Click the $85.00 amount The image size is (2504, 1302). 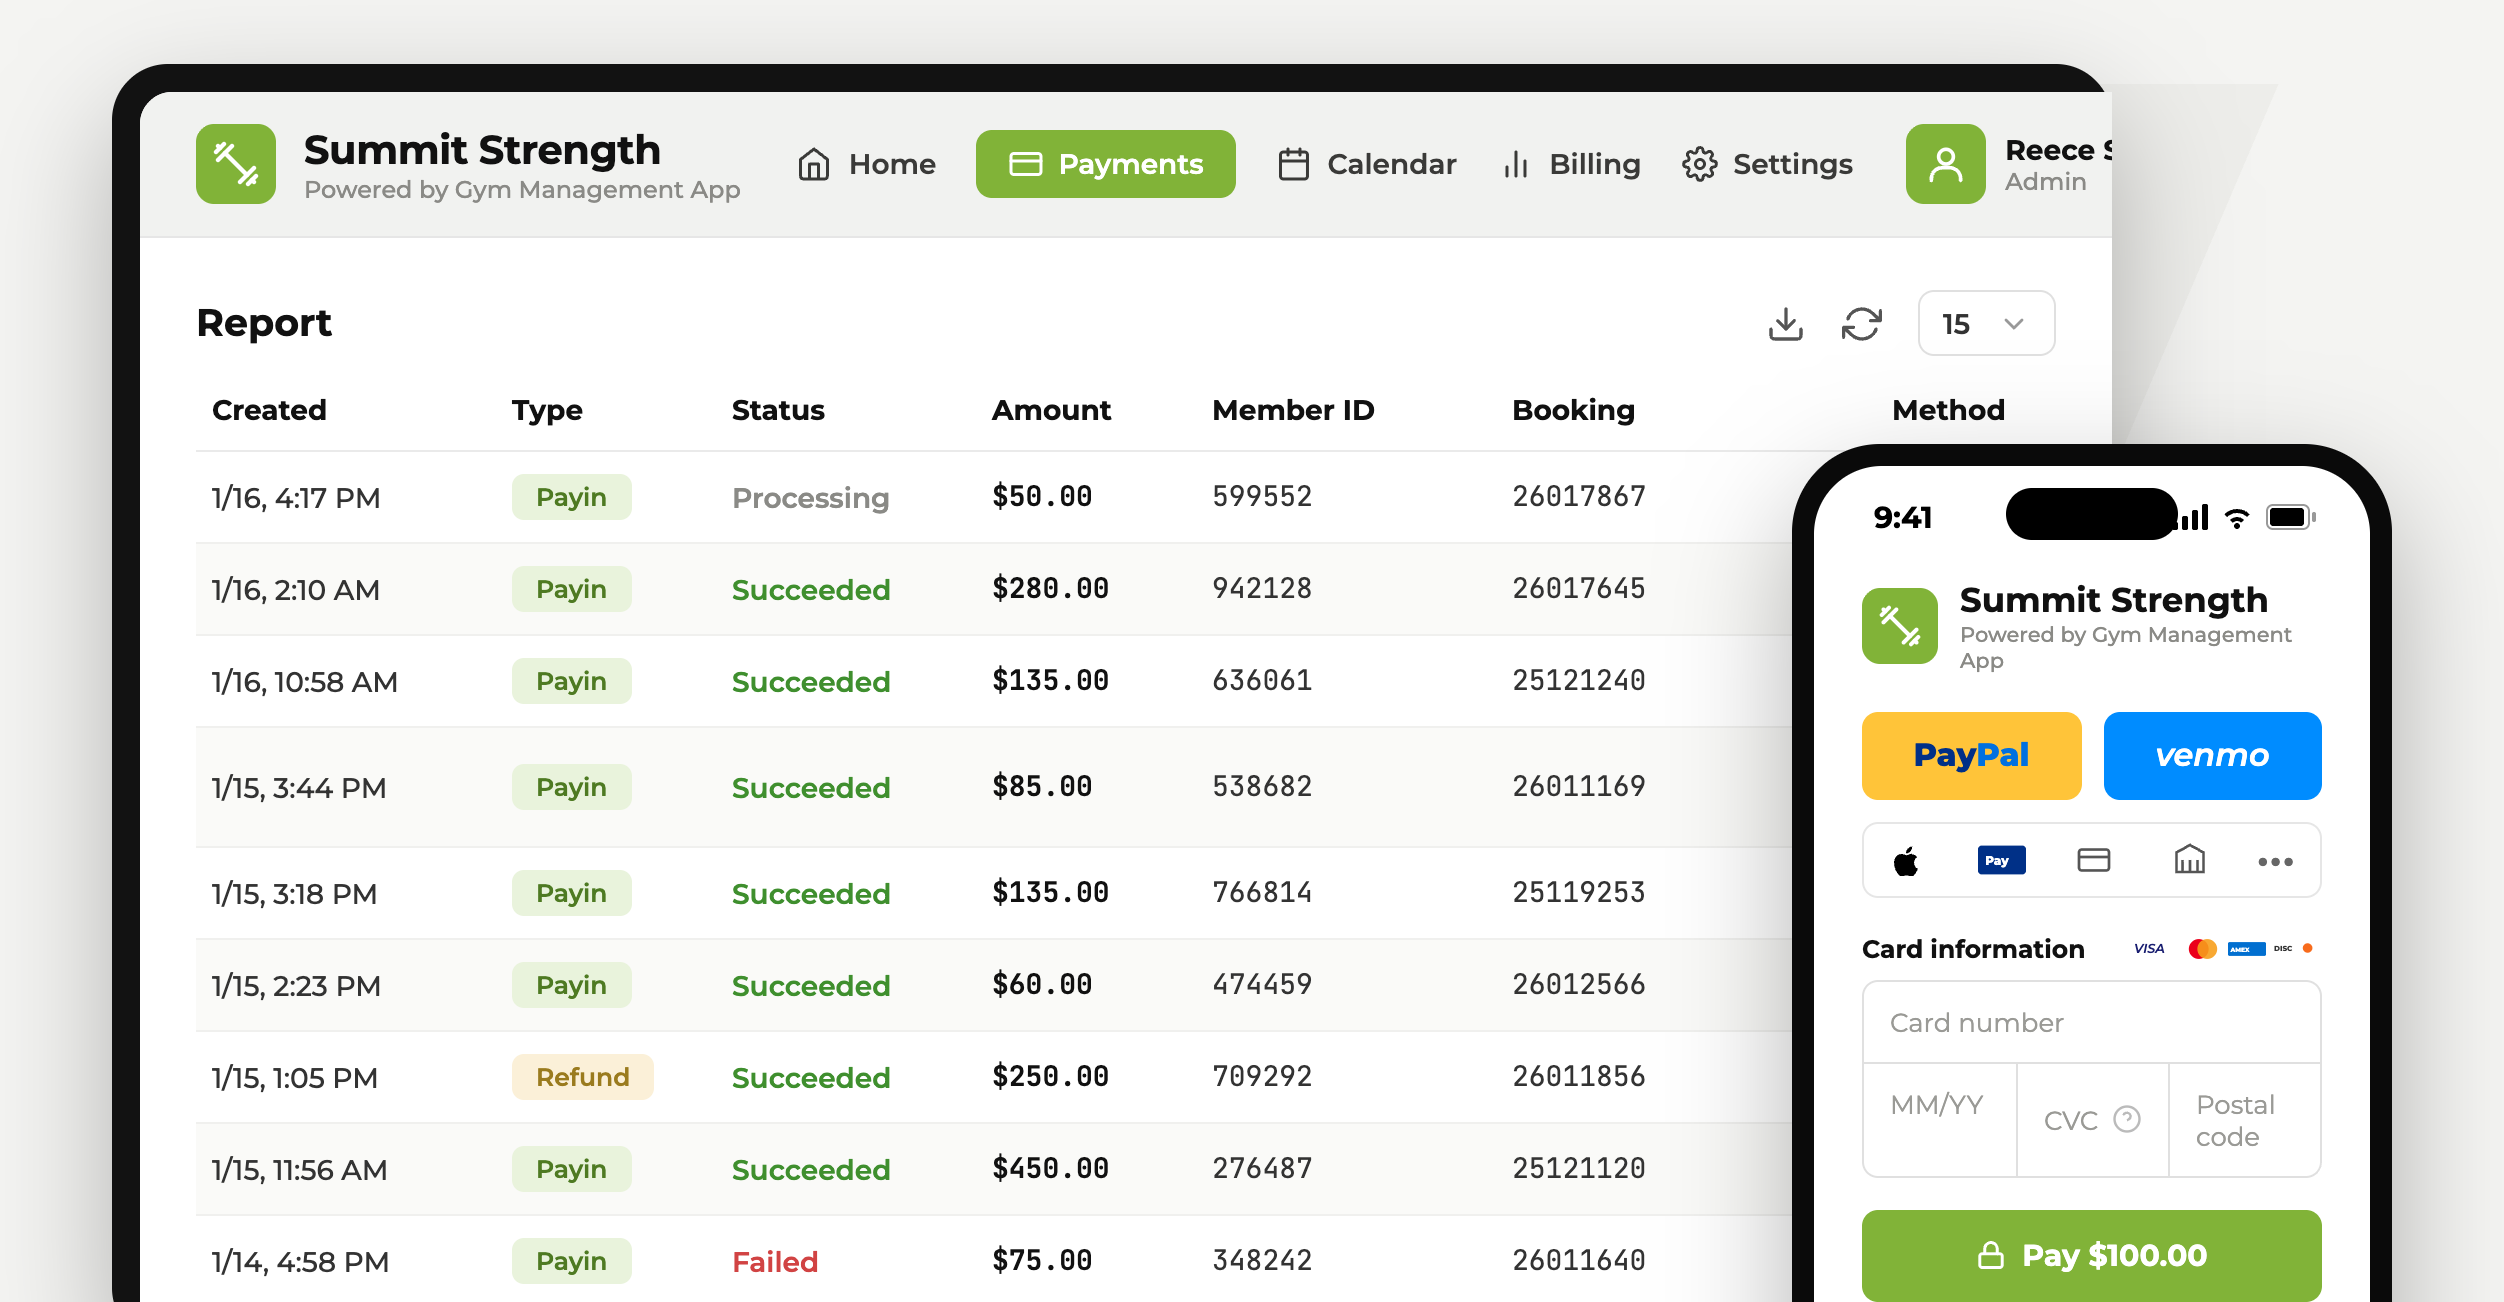coord(1042,786)
